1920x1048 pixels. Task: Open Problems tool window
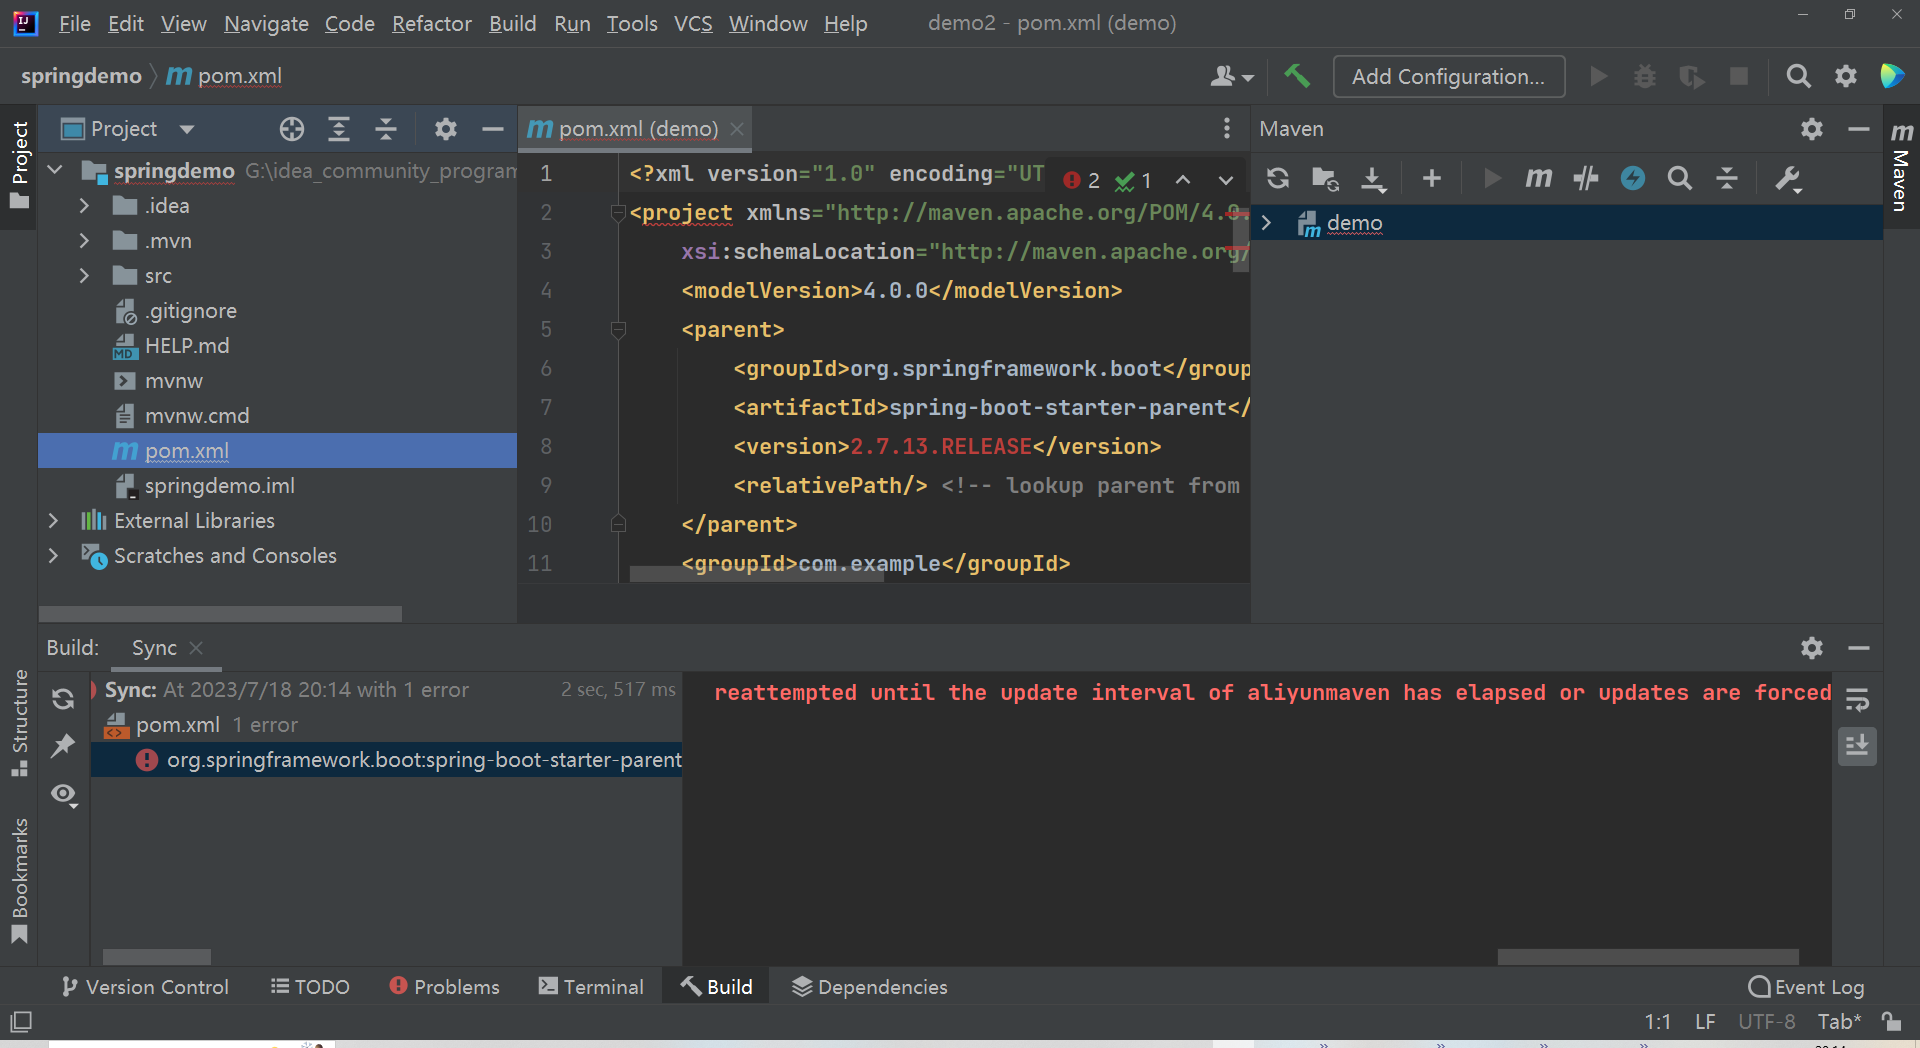click(444, 987)
